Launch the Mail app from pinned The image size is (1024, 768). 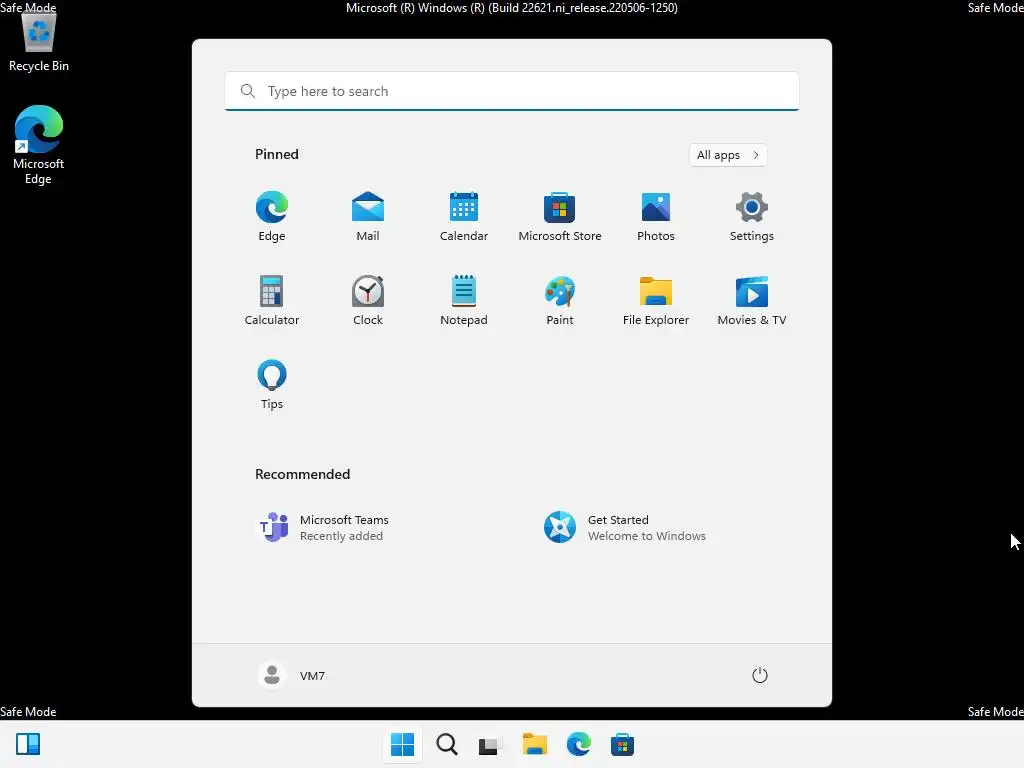click(368, 216)
